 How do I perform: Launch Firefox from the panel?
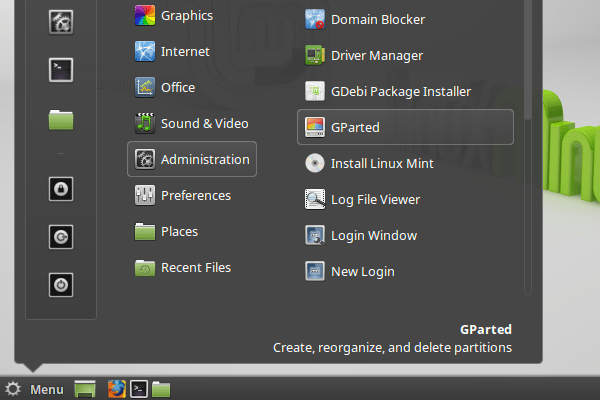(117, 389)
